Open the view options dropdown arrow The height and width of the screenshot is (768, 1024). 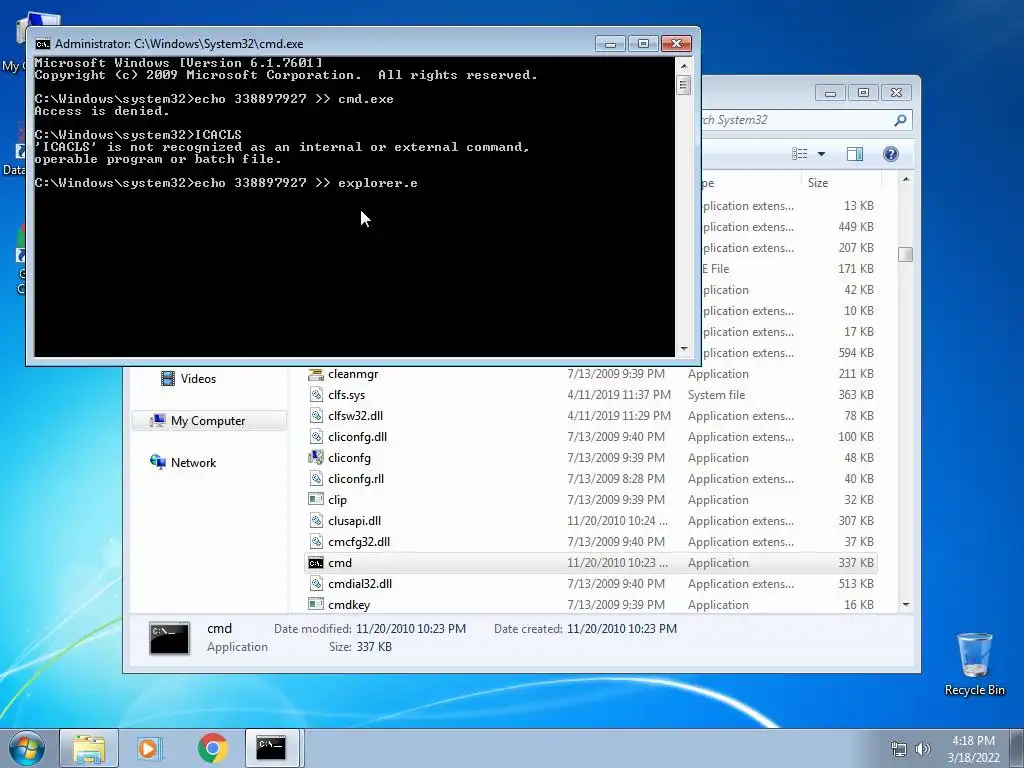coord(822,154)
